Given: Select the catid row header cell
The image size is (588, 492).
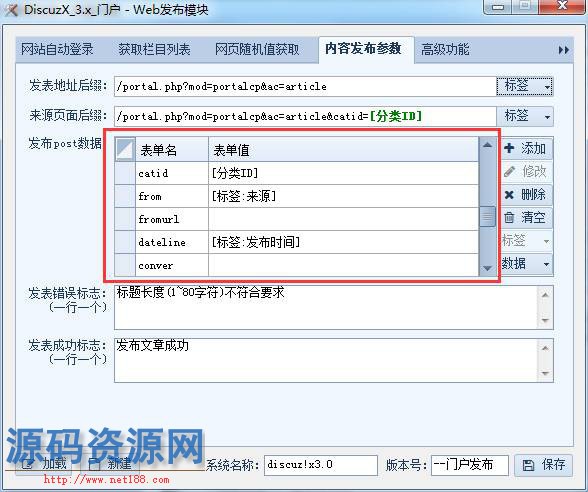Looking at the screenshot, I should (125, 173).
